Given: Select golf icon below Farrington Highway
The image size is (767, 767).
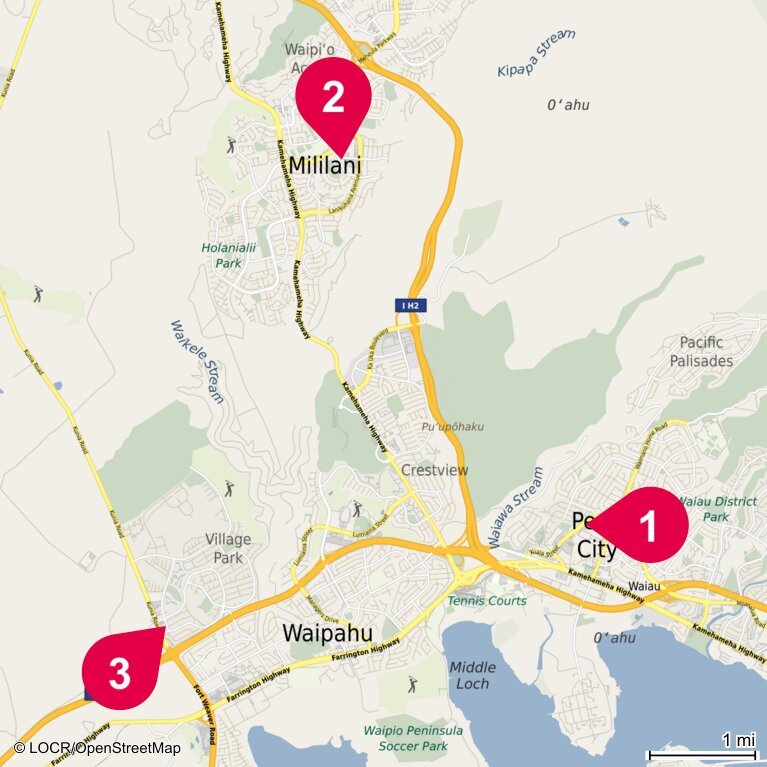Looking at the screenshot, I should point(412,685).
